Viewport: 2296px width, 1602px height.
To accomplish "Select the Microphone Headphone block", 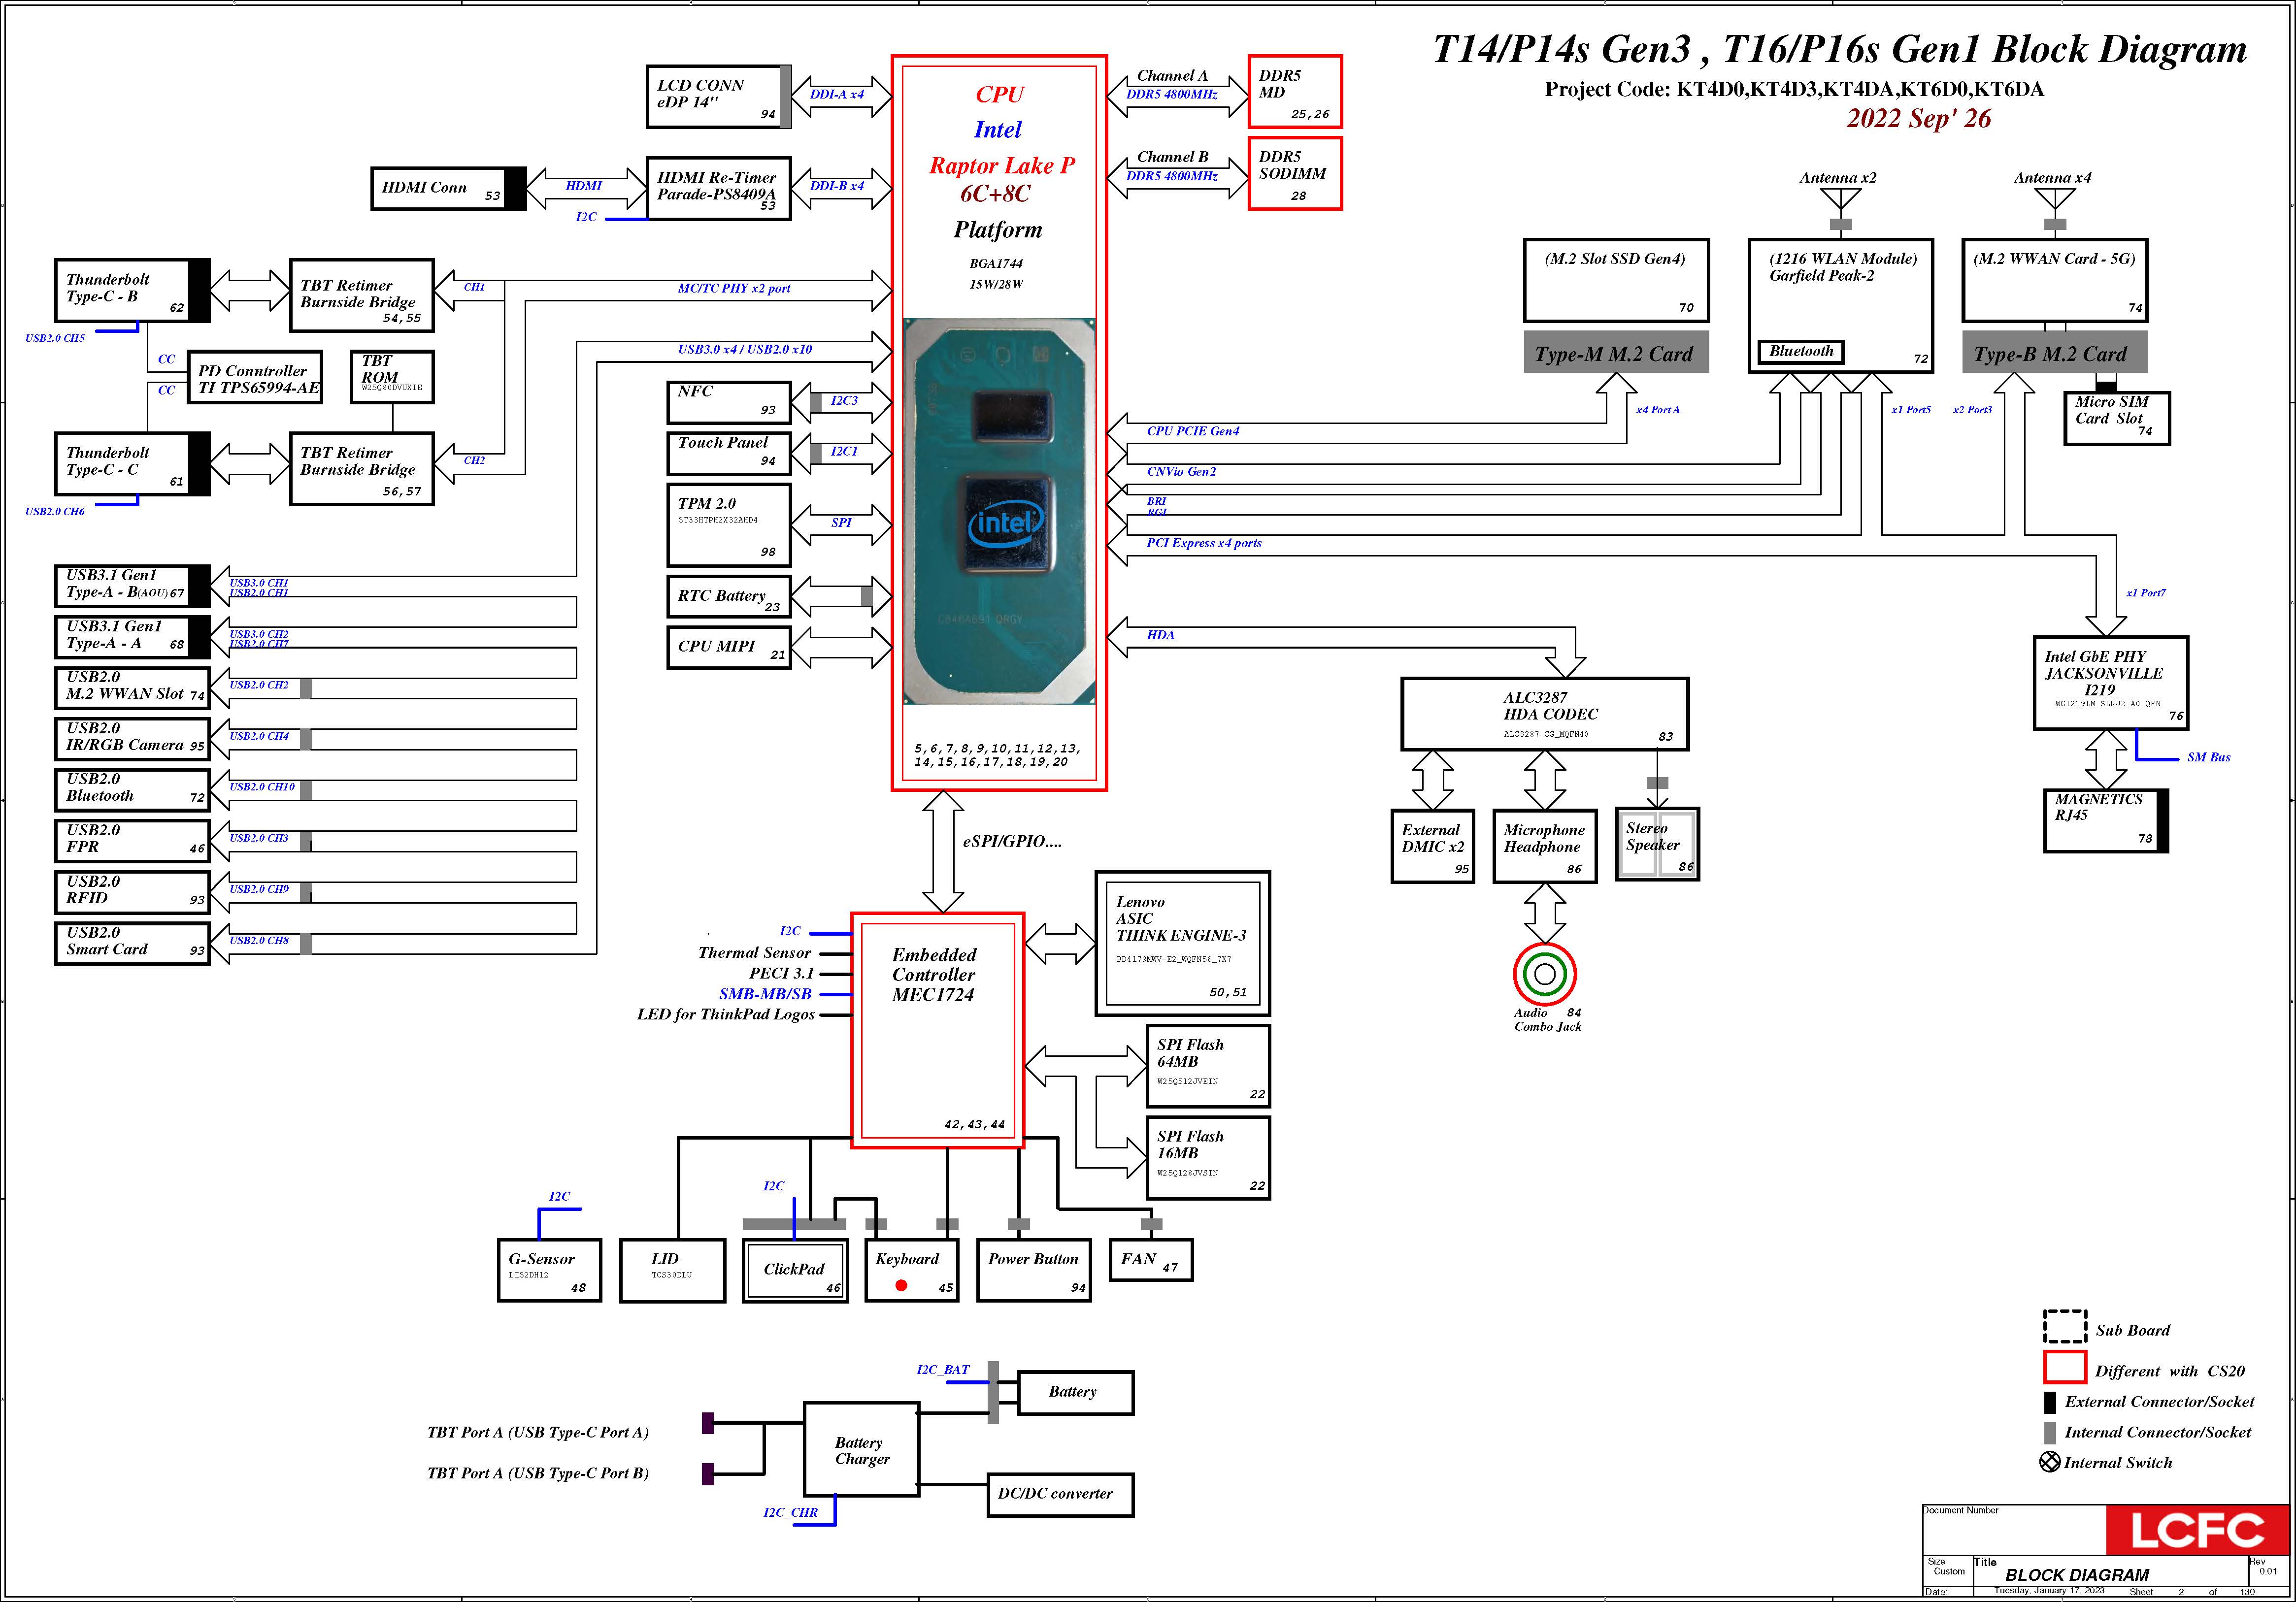I will pyautogui.click(x=1545, y=846).
